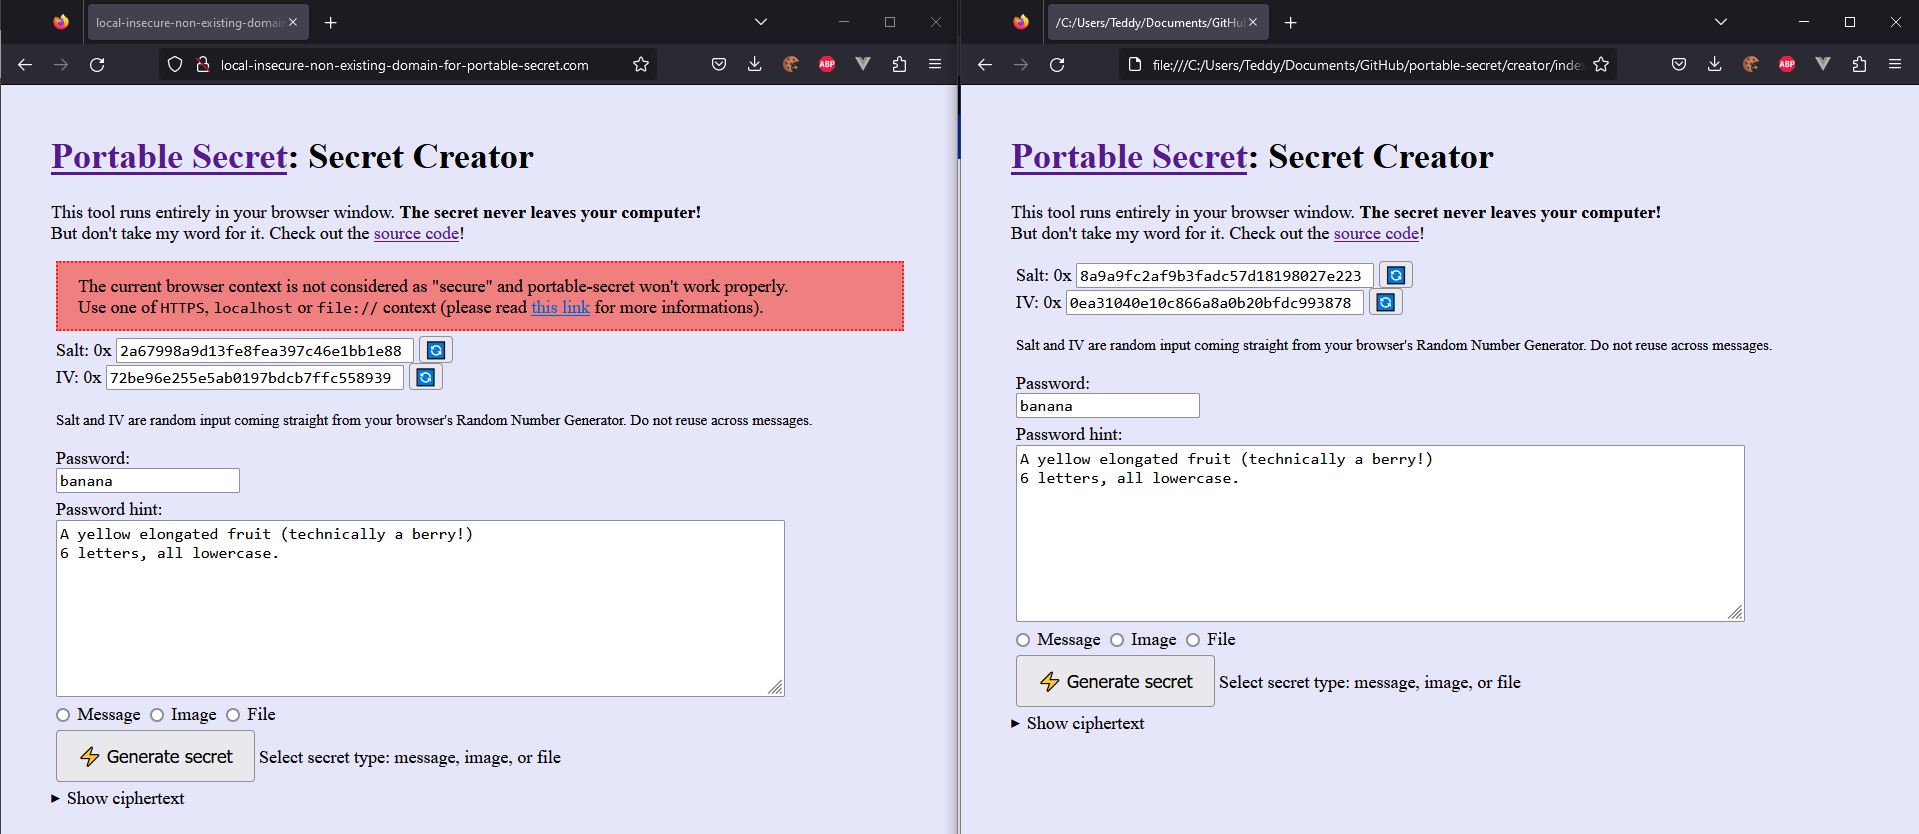
Task: Click V-shaped extension icon in left window
Action: point(863,65)
